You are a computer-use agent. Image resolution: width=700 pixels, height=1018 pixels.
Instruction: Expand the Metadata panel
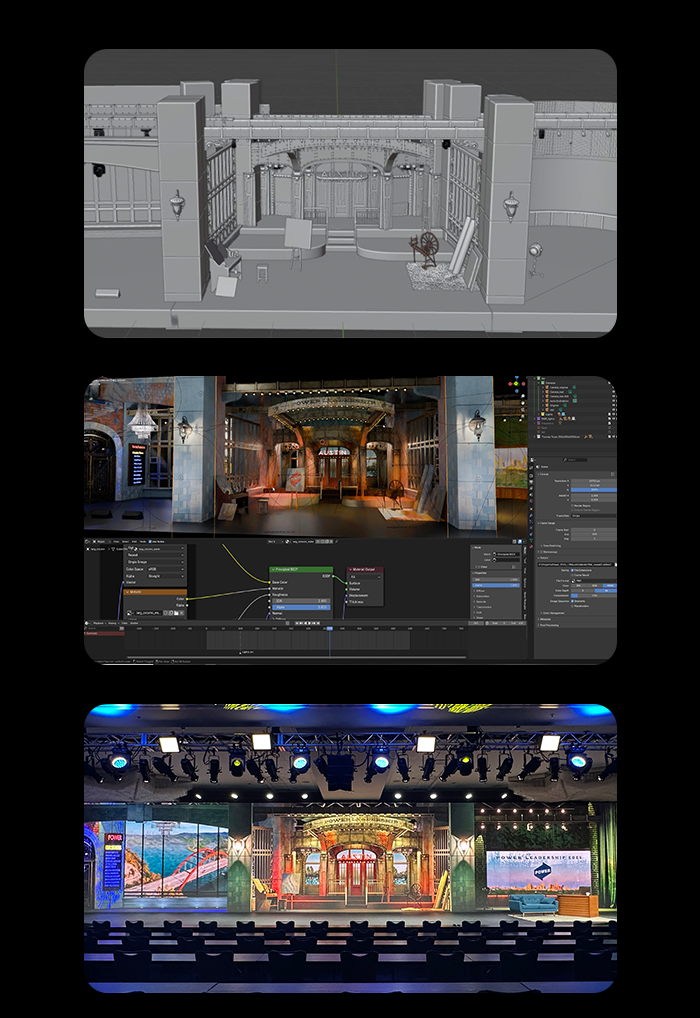click(x=544, y=619)
